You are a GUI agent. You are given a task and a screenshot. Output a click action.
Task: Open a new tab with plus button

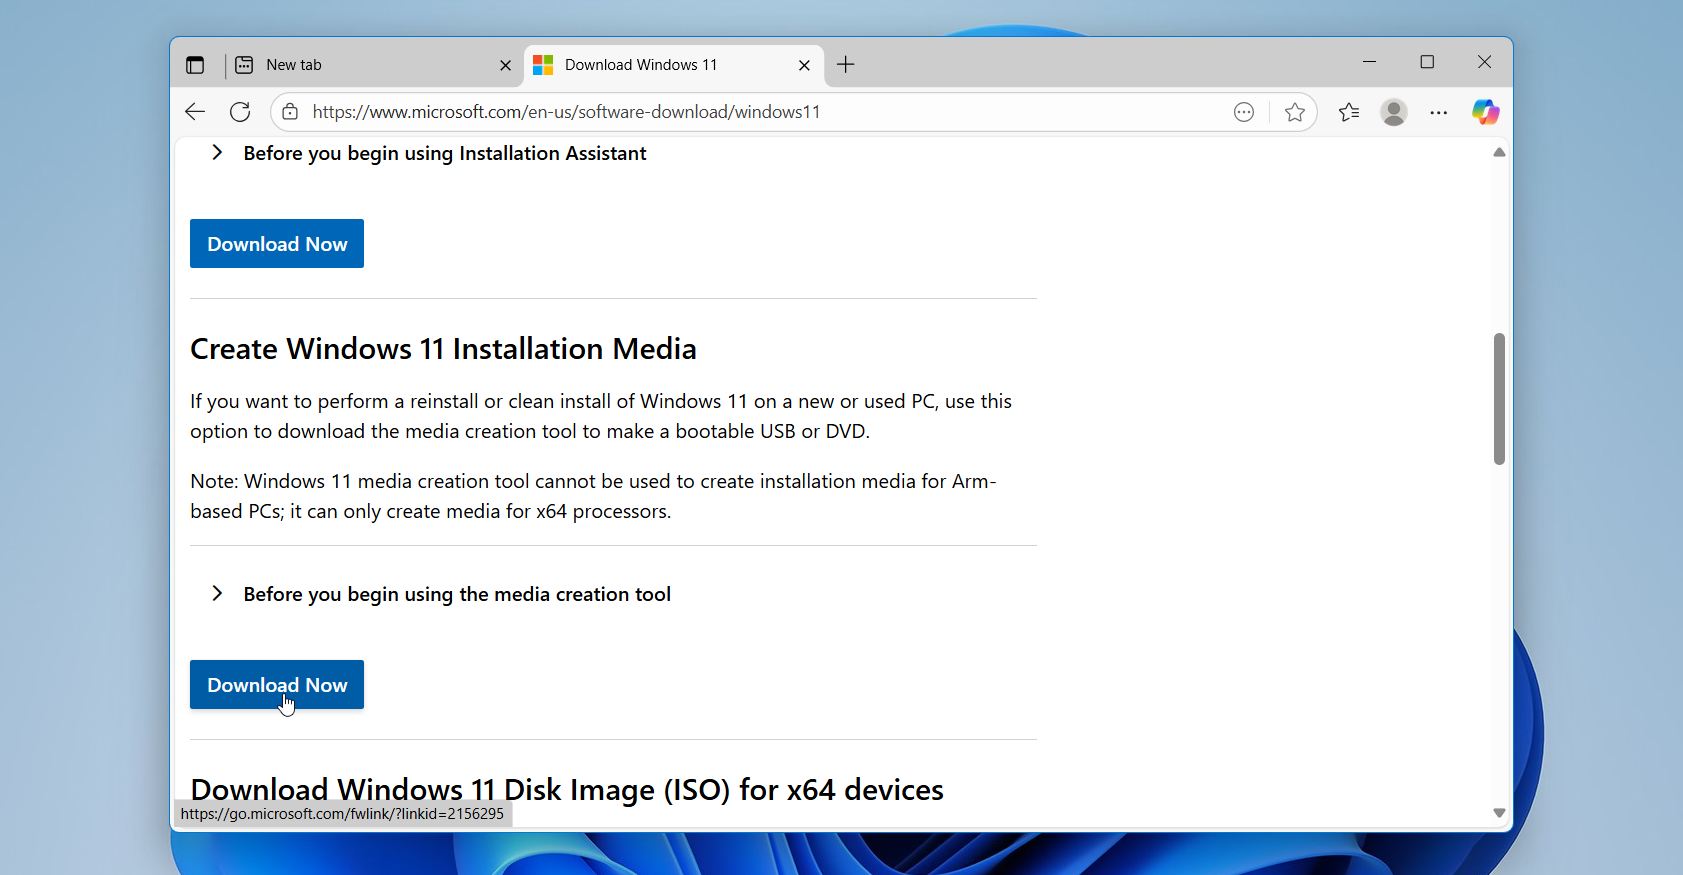[846, 65]
